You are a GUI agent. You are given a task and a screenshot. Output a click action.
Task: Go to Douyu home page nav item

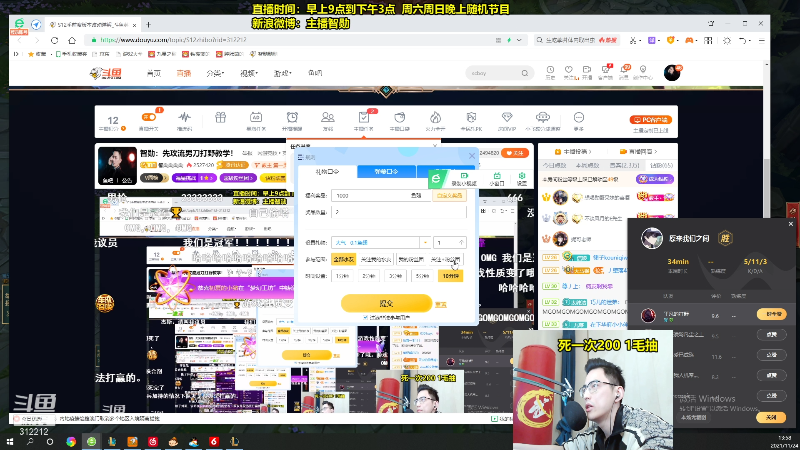(154, 73)
